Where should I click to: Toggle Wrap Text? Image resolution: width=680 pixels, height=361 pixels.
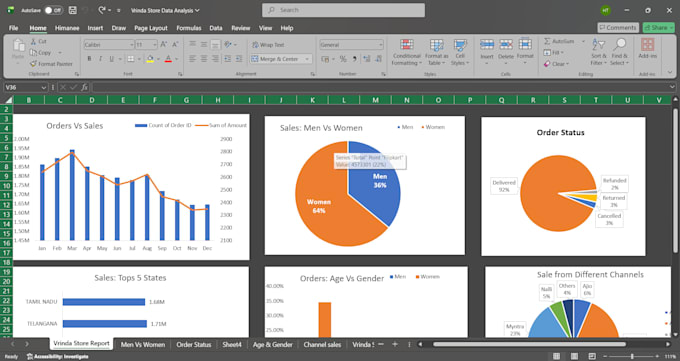pyautogui.click(x=268, y=45)
